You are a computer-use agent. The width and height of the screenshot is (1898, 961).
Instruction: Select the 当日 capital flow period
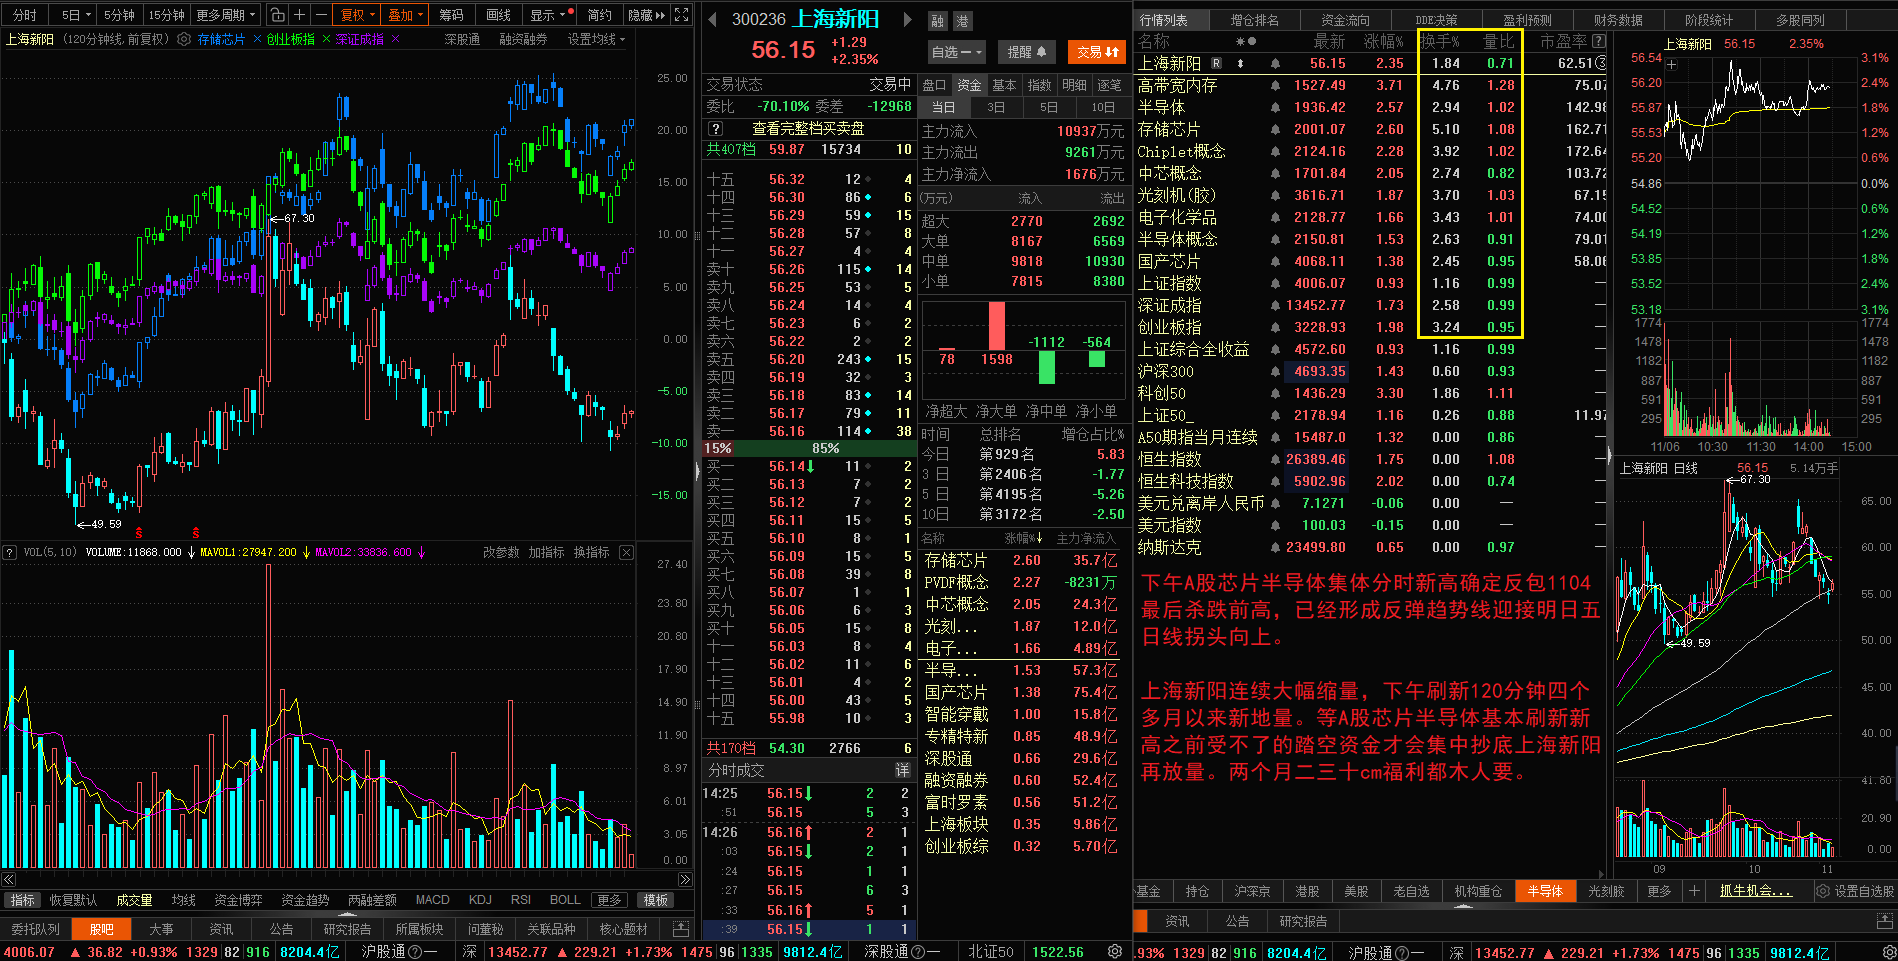[x=943, y=107]
